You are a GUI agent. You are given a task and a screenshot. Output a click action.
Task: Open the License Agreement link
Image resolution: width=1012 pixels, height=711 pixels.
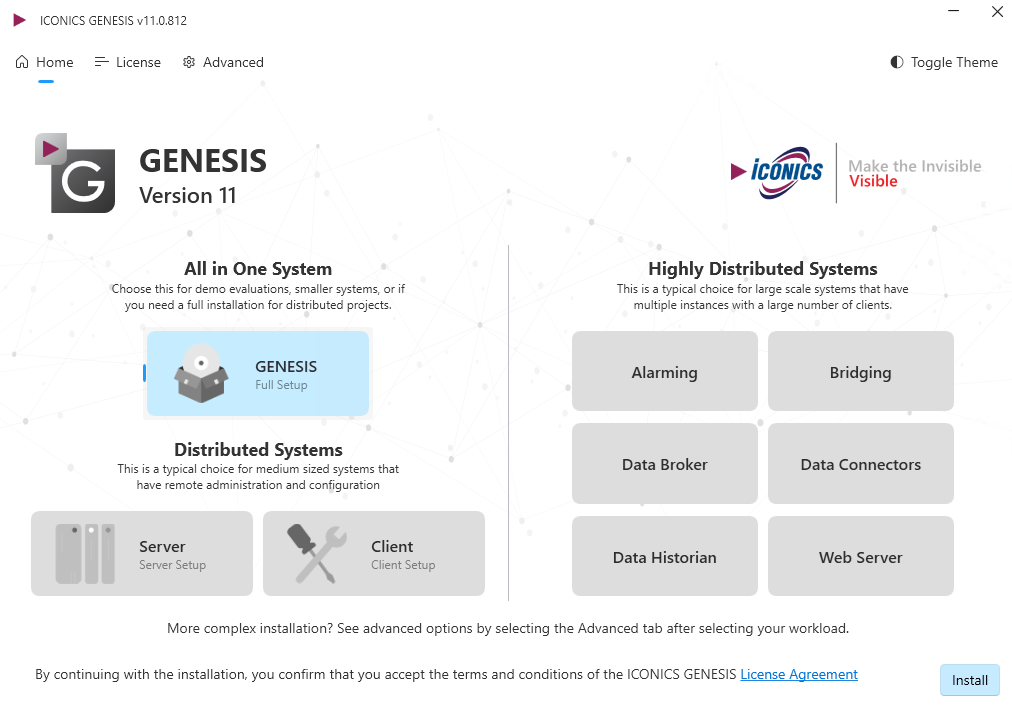click(x=799, y=674)
